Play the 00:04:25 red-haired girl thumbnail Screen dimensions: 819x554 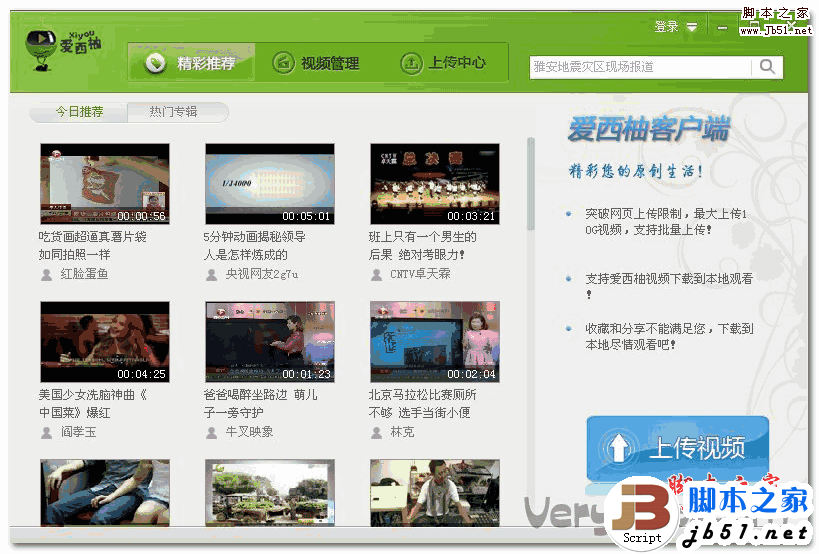pos(105,342)
